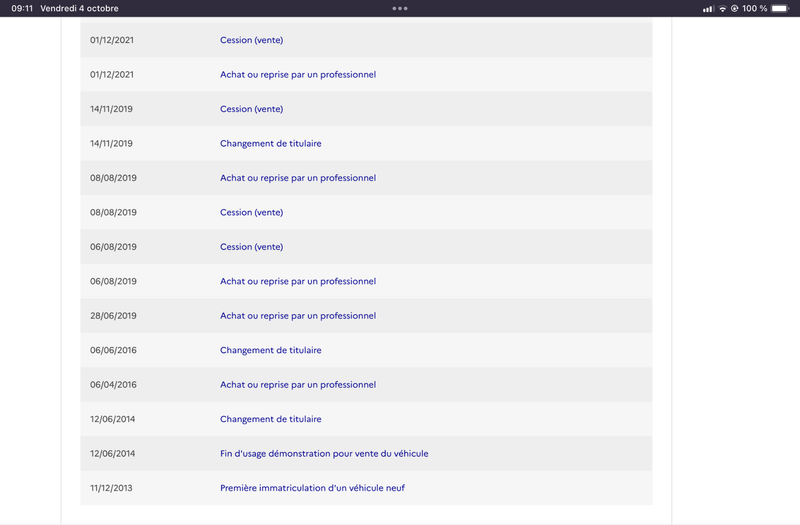Tap the cellular signal bars icon
The height and width of the screenshot is (525, 800).
pos(708,9)
